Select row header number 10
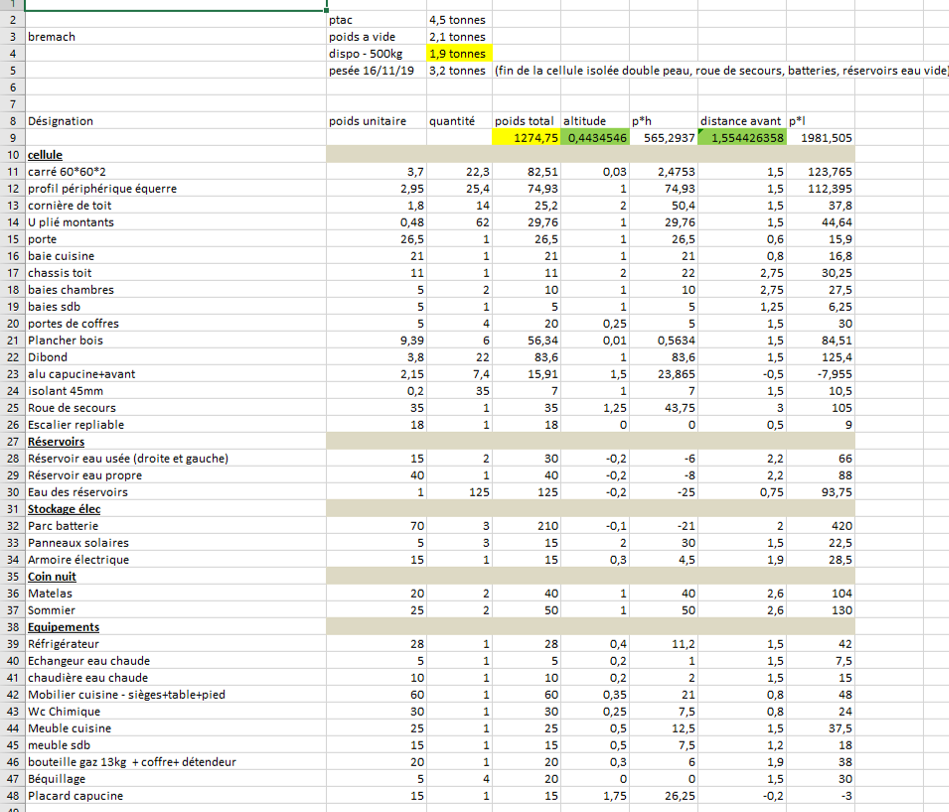Viewport: 949px width, 812px height. pos(12,155)
